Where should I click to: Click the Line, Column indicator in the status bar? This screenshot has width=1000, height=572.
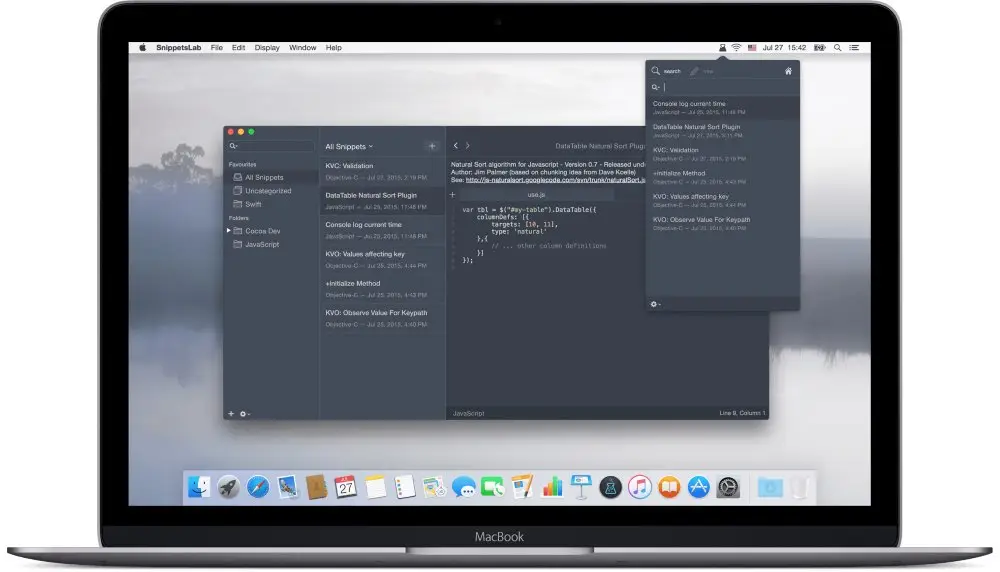pyautogui.click(x=742, y=413)
